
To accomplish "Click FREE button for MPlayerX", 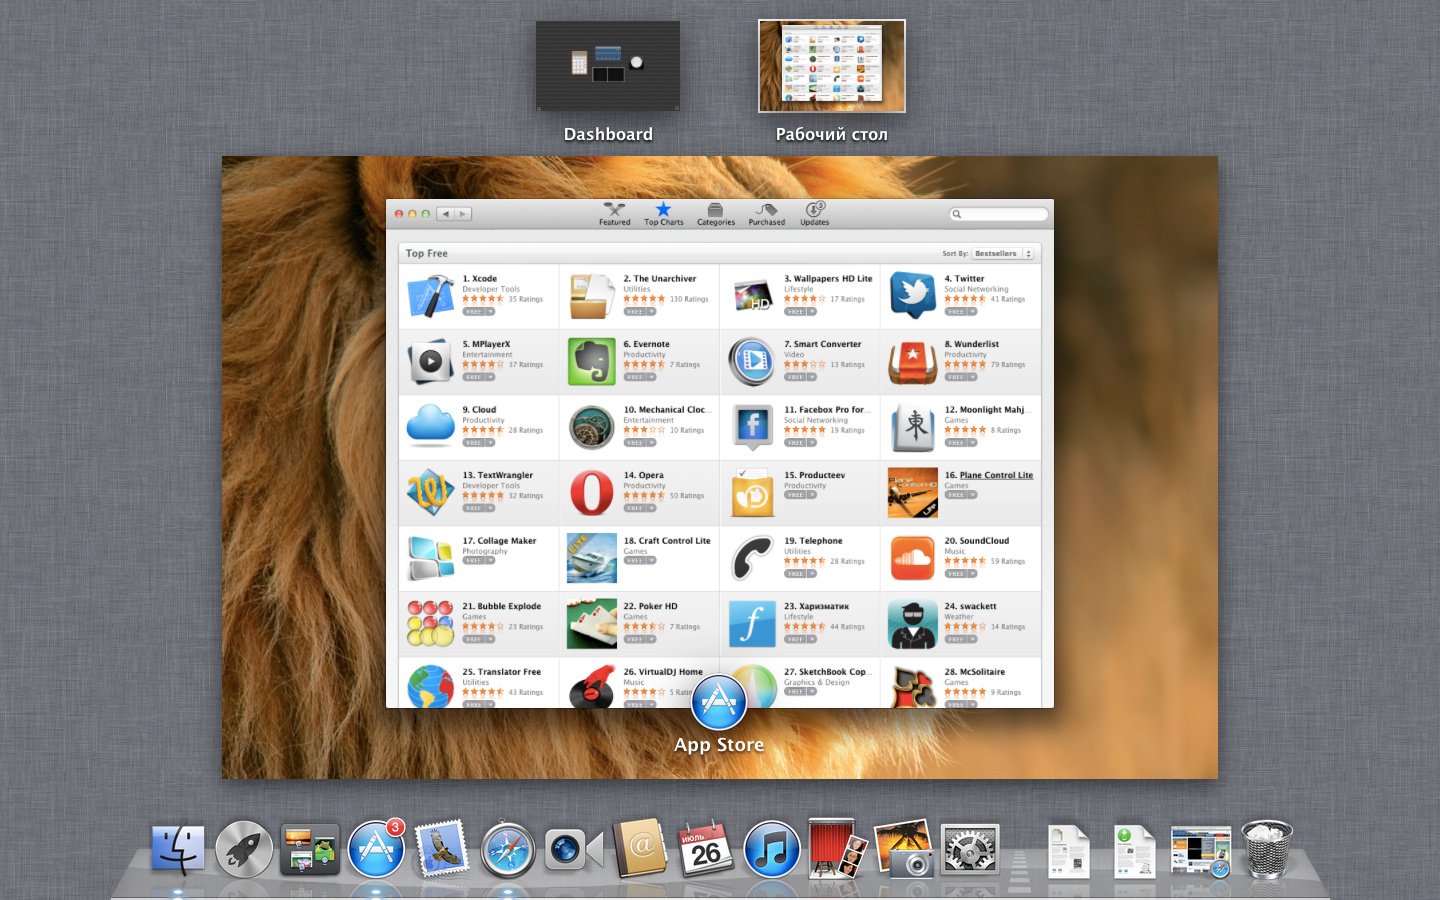I will click(x=474, y=377).
